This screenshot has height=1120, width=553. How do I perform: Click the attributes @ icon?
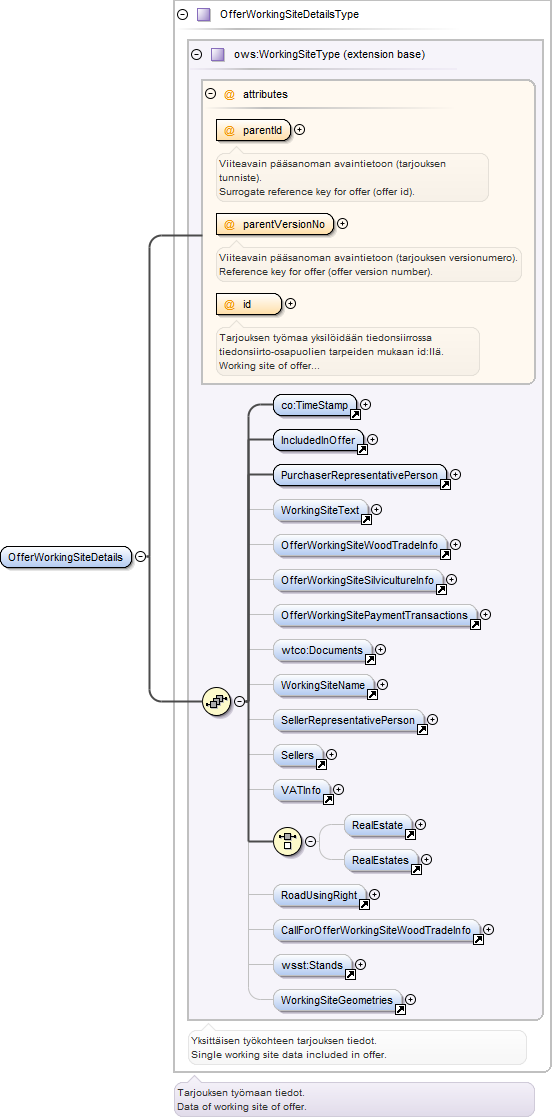pyautogui.click(x=229, y=94)
